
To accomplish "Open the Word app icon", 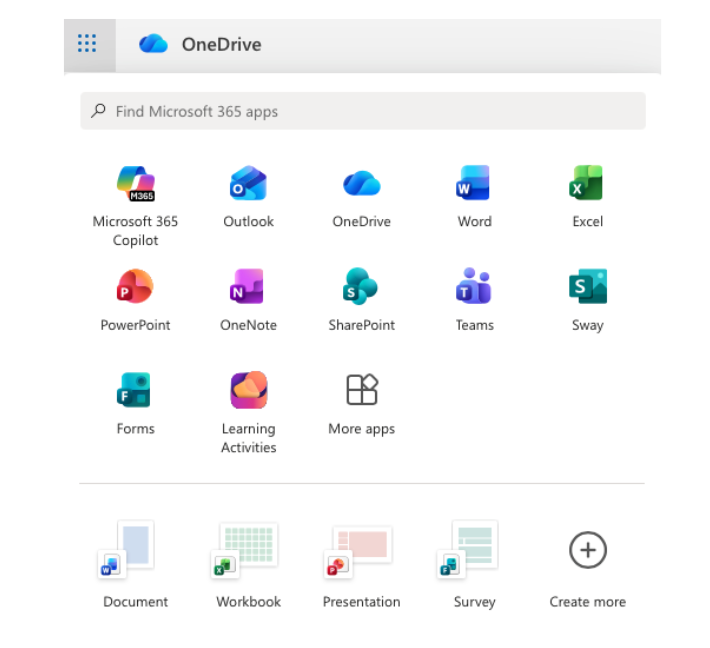I will click(x=474, y=185).
